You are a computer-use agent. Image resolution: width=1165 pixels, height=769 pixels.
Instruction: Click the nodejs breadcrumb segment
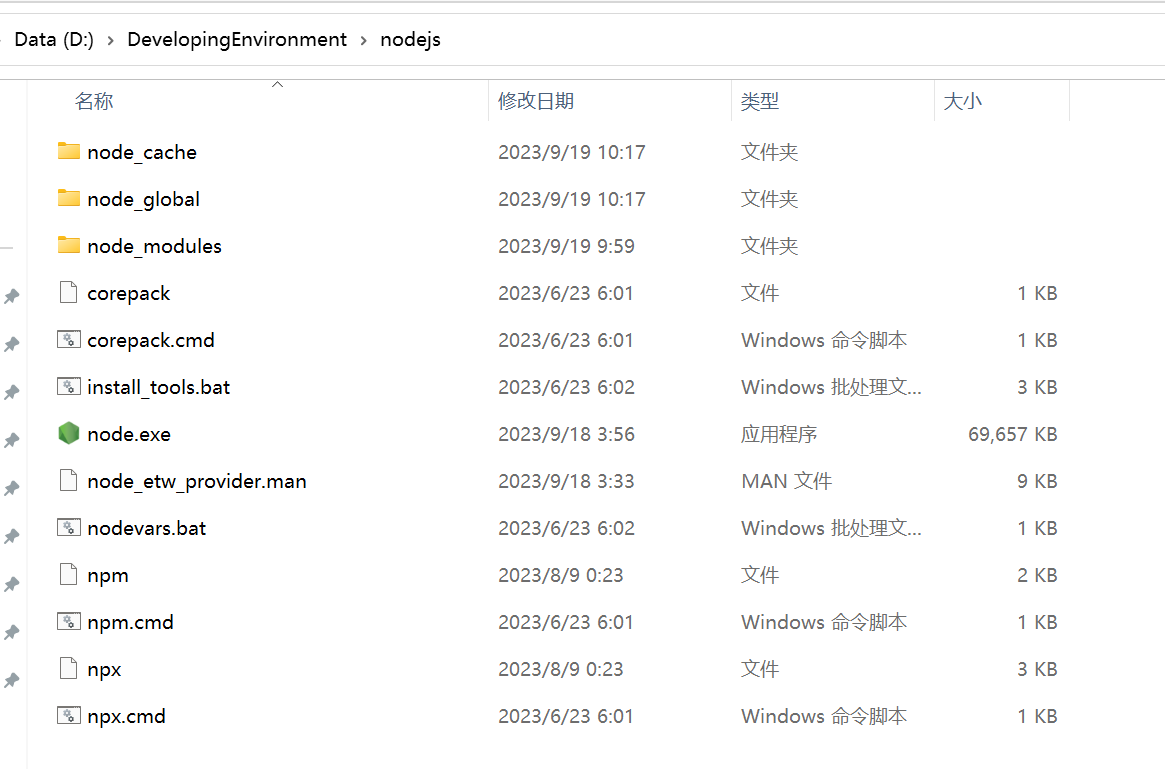coord(410,40)
